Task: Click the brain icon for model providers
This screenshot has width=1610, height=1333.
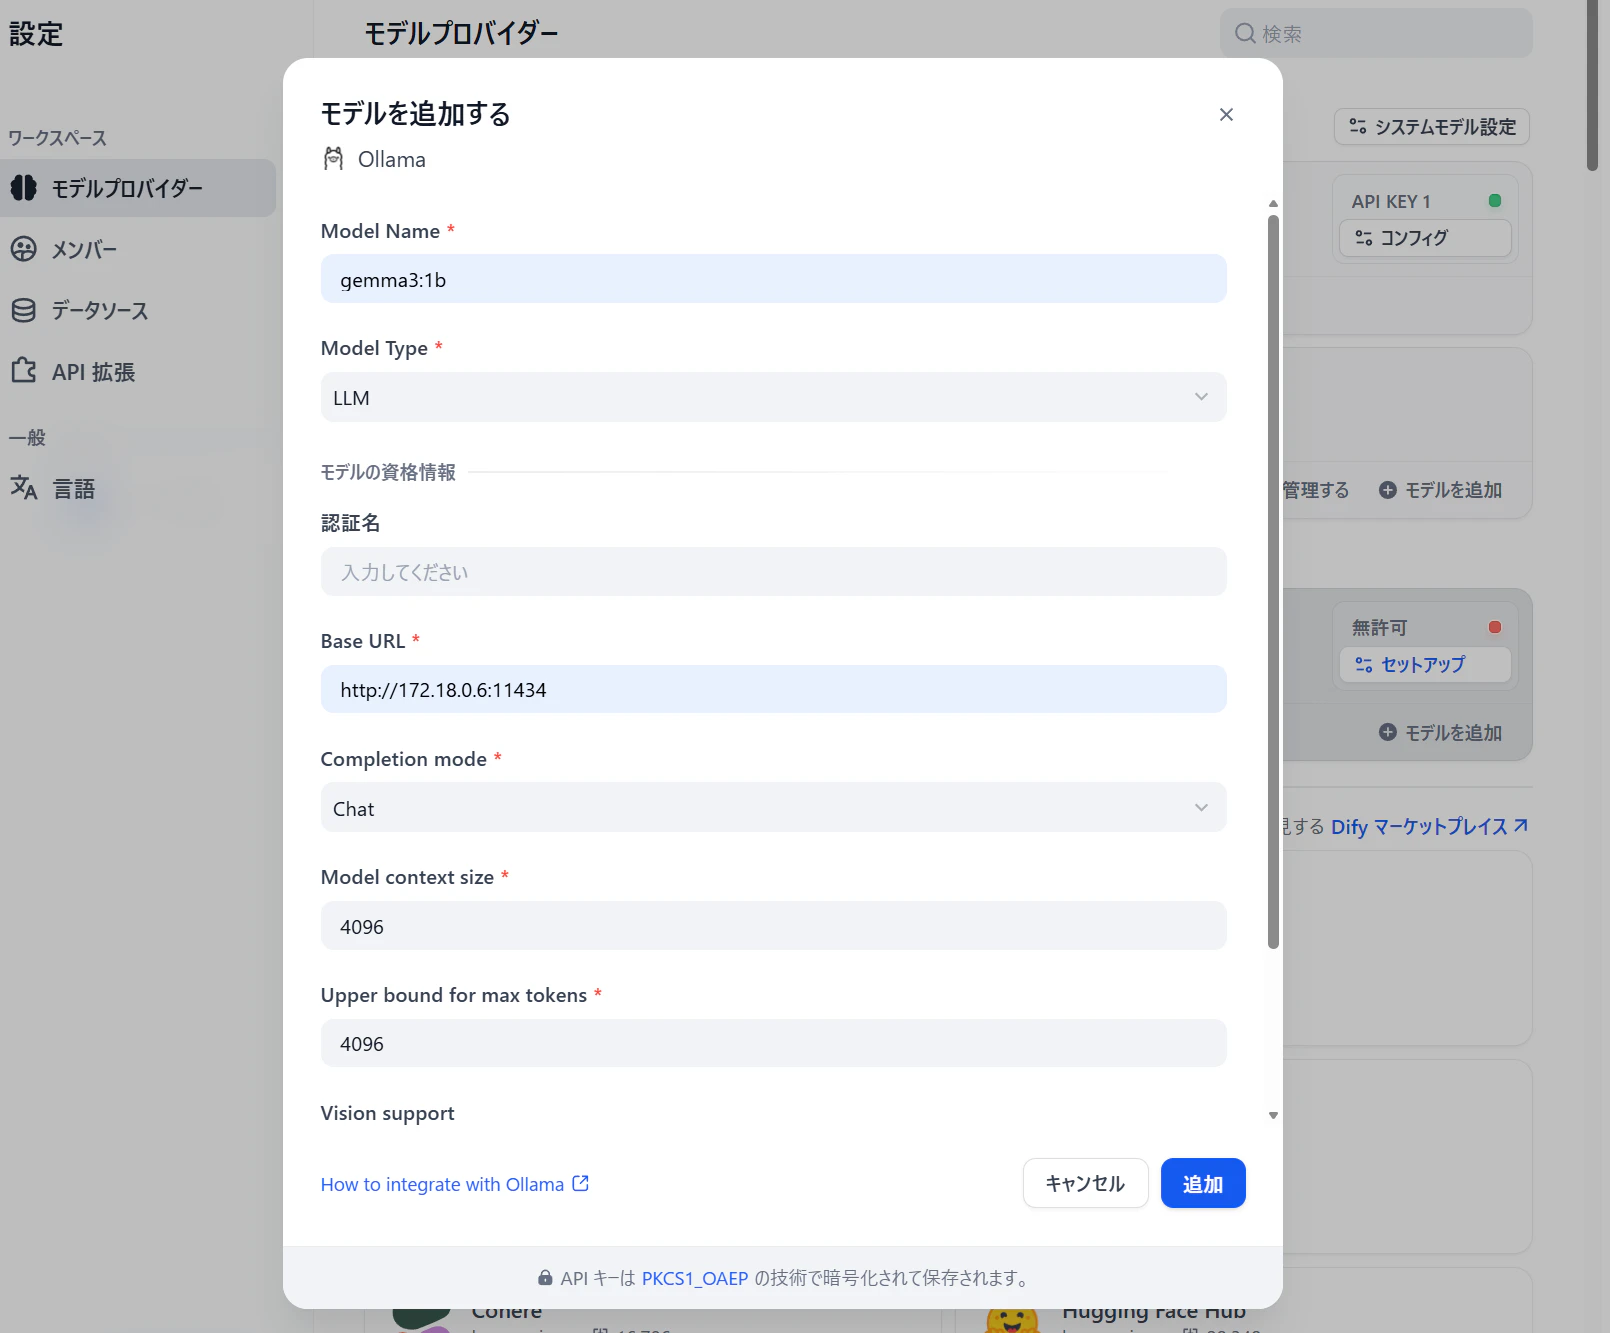Action: 24,188
